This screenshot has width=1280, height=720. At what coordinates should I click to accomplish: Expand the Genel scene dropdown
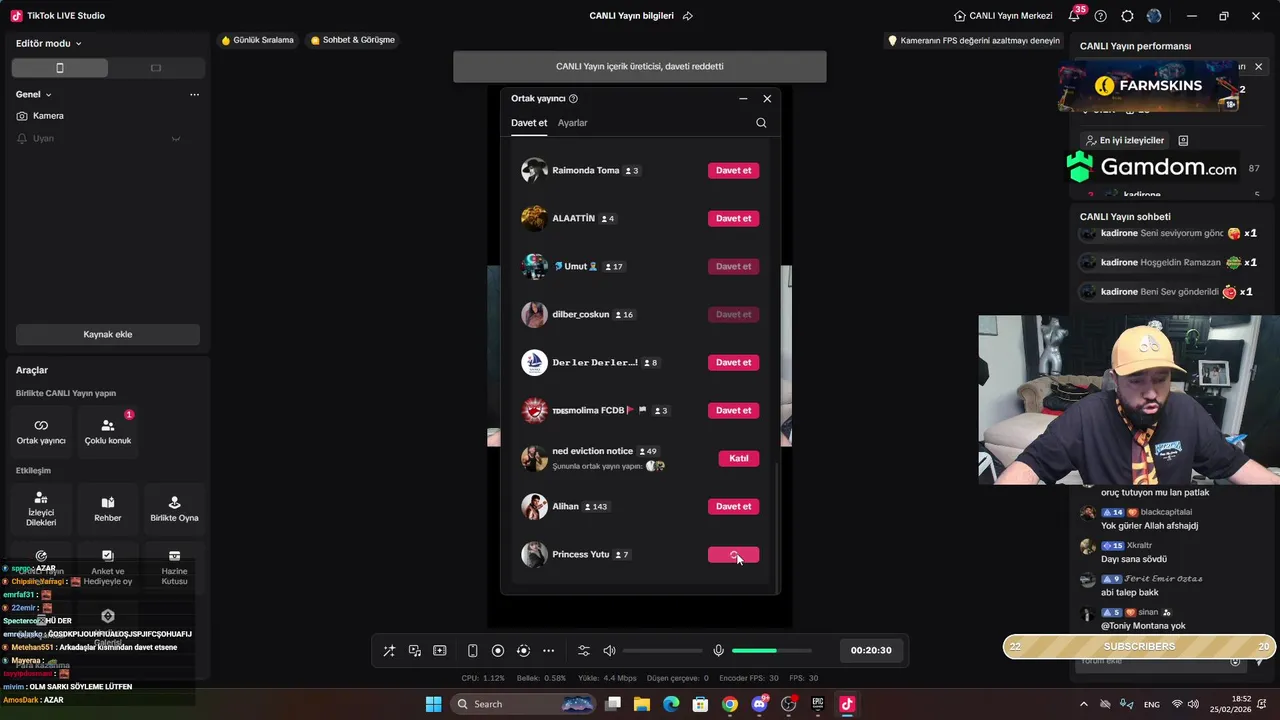point(34,94)
